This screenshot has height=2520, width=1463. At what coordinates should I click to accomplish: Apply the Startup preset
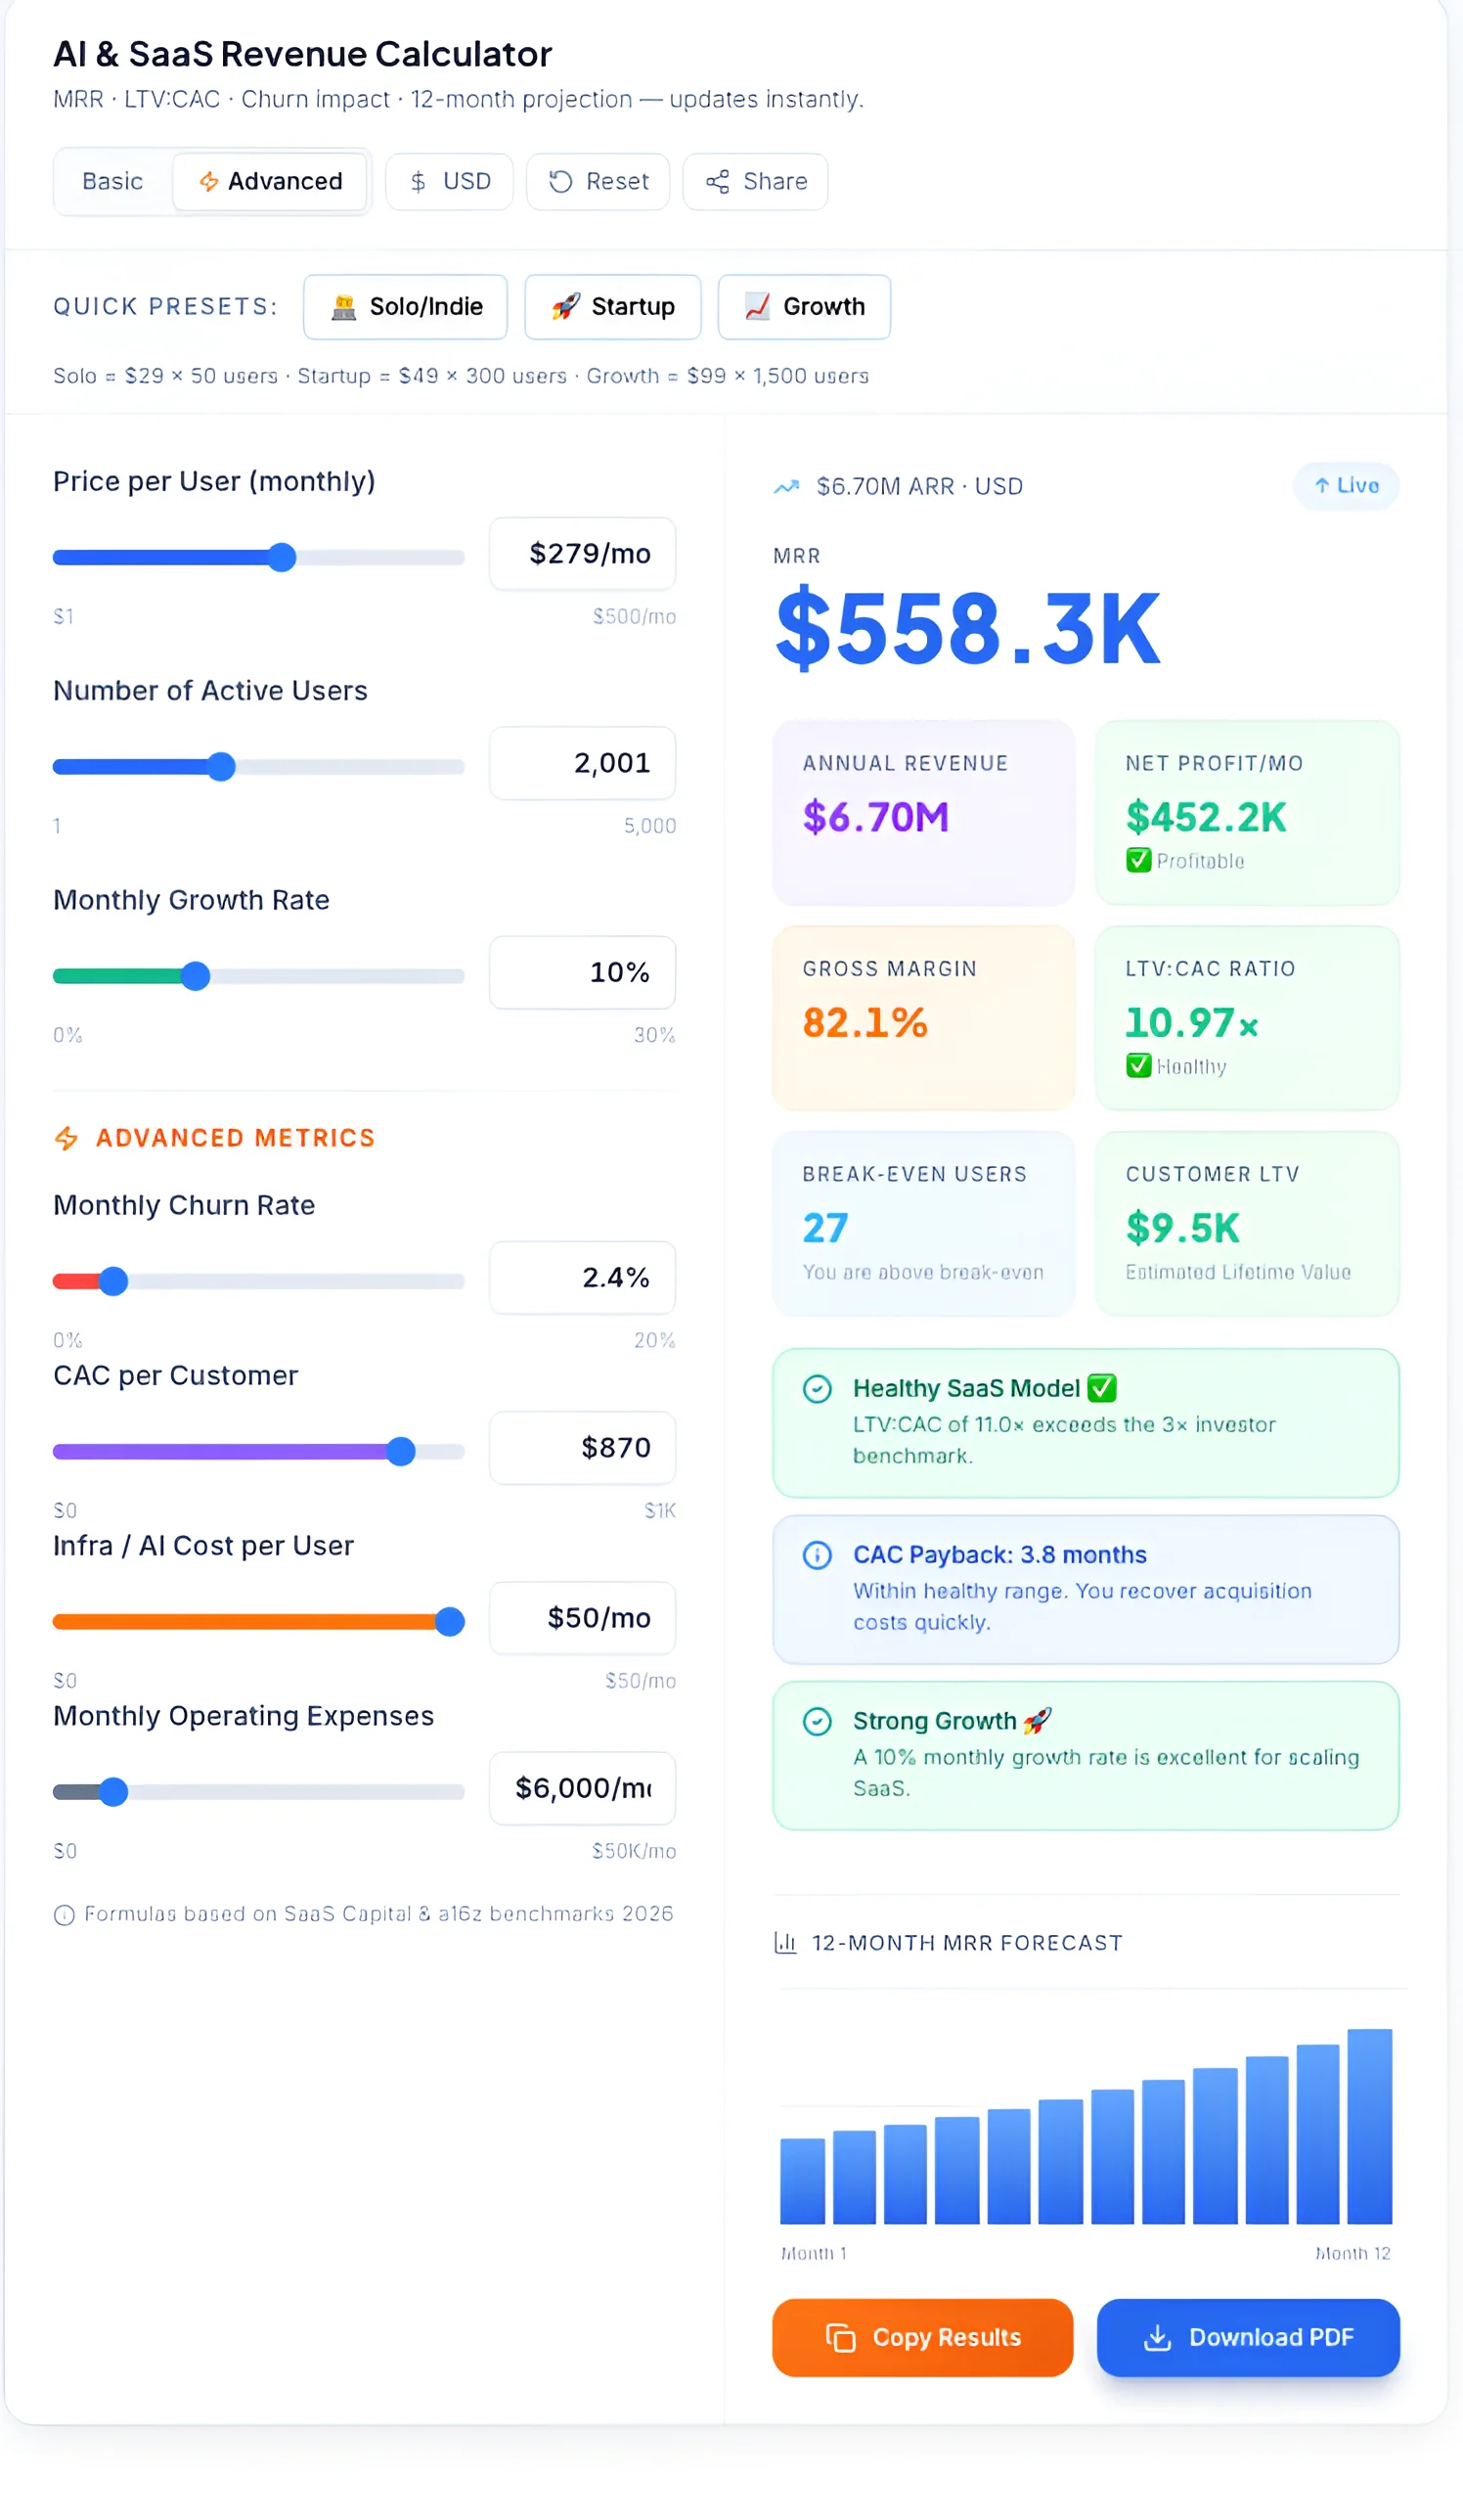[x=612, y=307]
